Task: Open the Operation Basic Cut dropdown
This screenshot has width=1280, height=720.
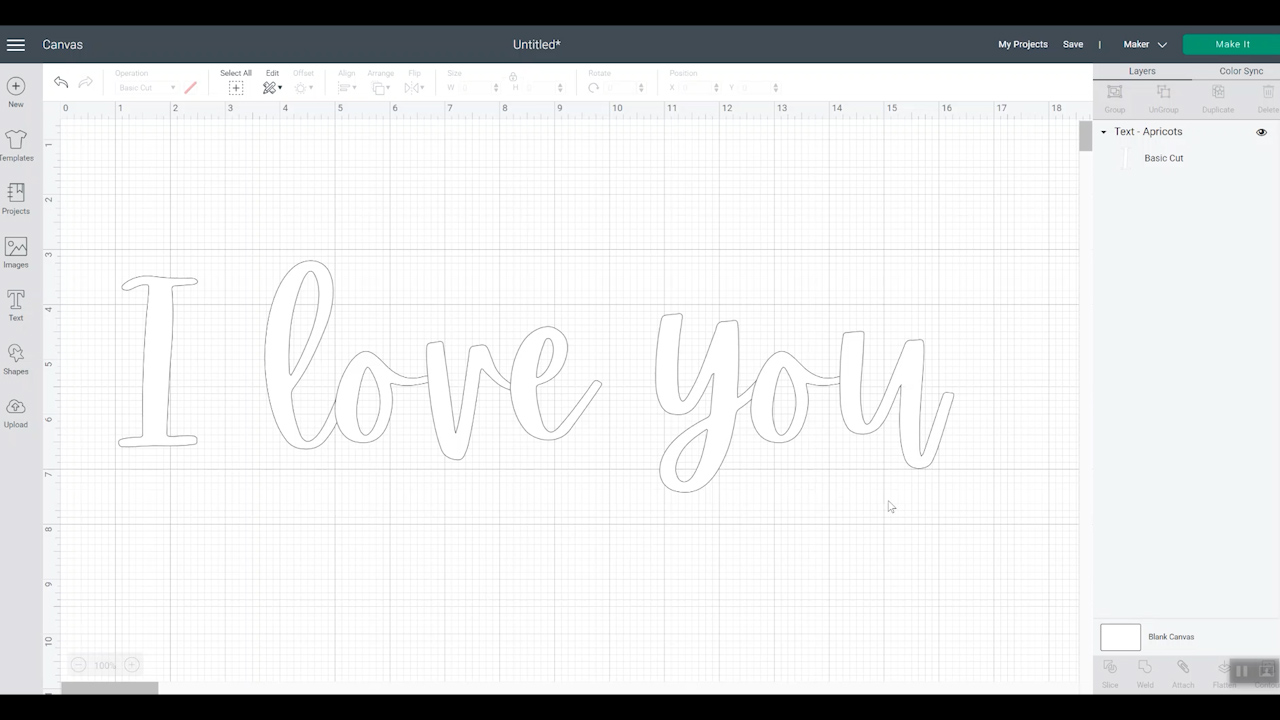Action: [x=146, y=88]
